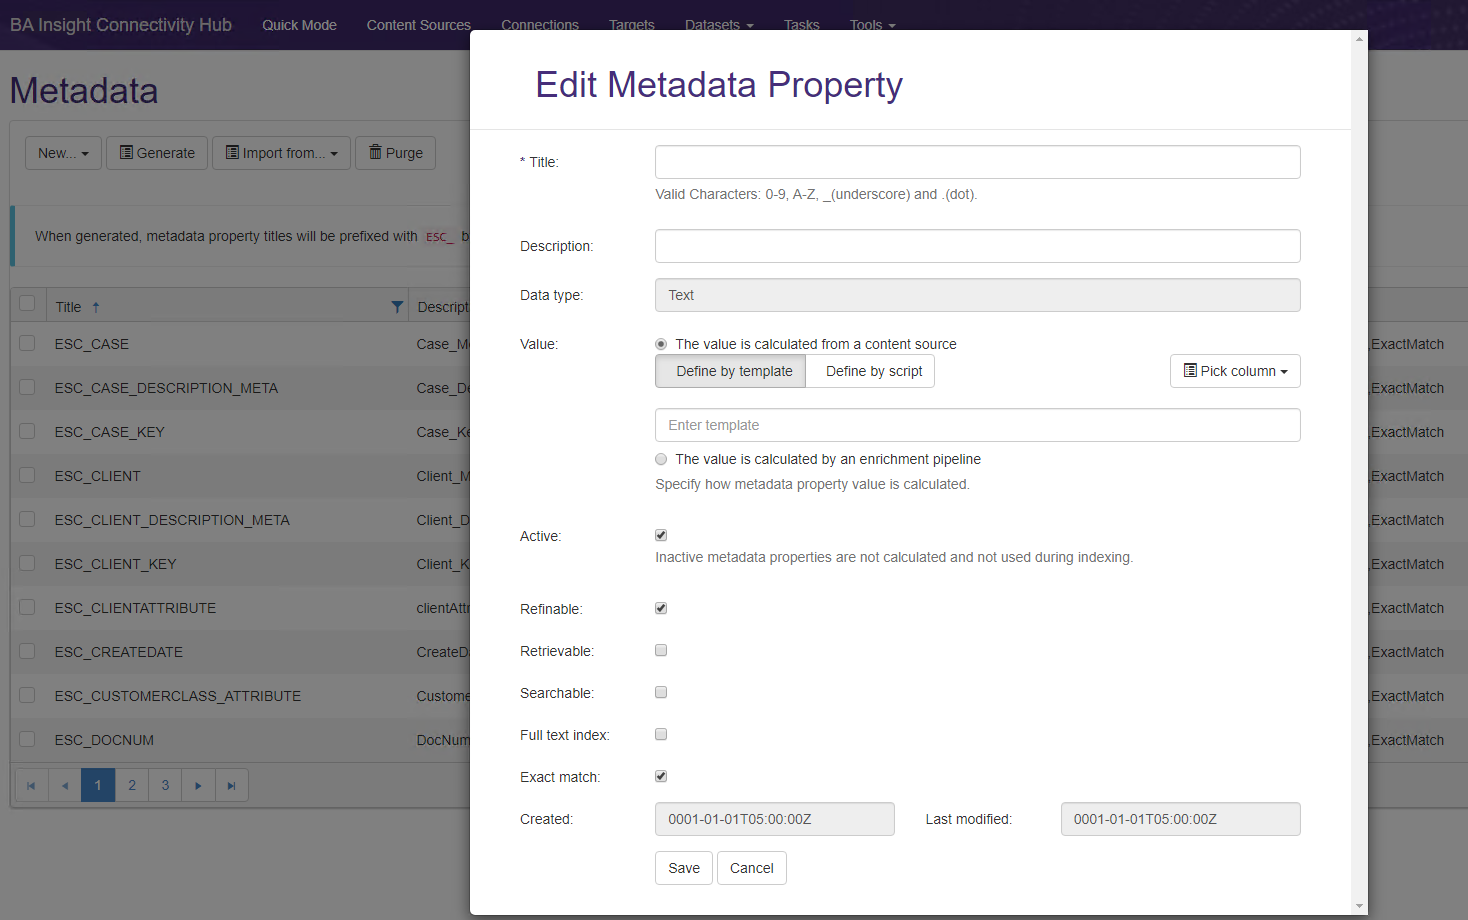Click the filter icon on Title column

click(397, 305)
